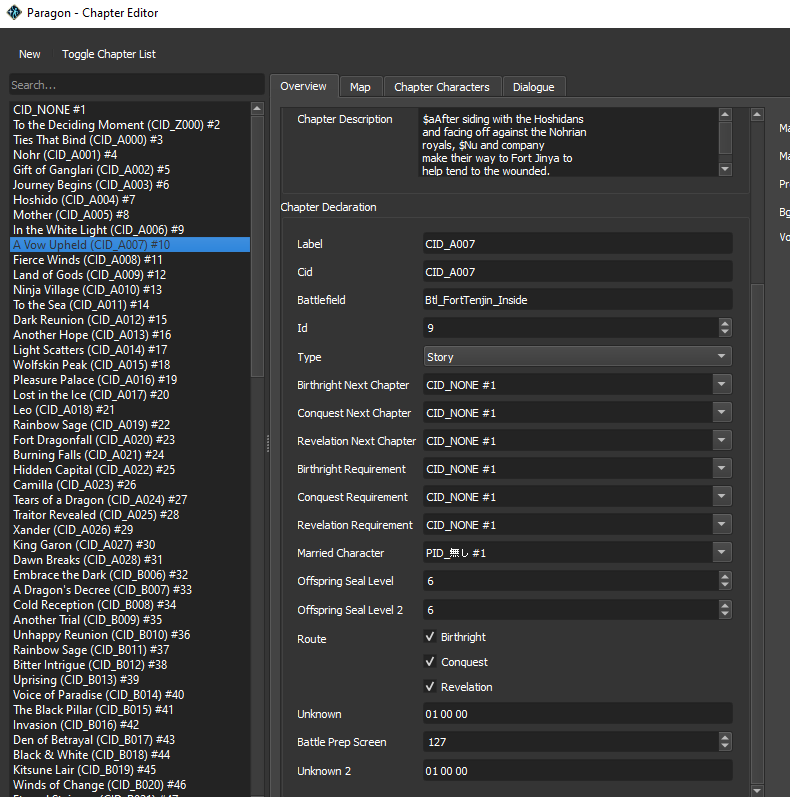790x797 pixels.
Task: Select A Vow Upheld chapter row
Action: pyautogui.click(x=130, y=244)
